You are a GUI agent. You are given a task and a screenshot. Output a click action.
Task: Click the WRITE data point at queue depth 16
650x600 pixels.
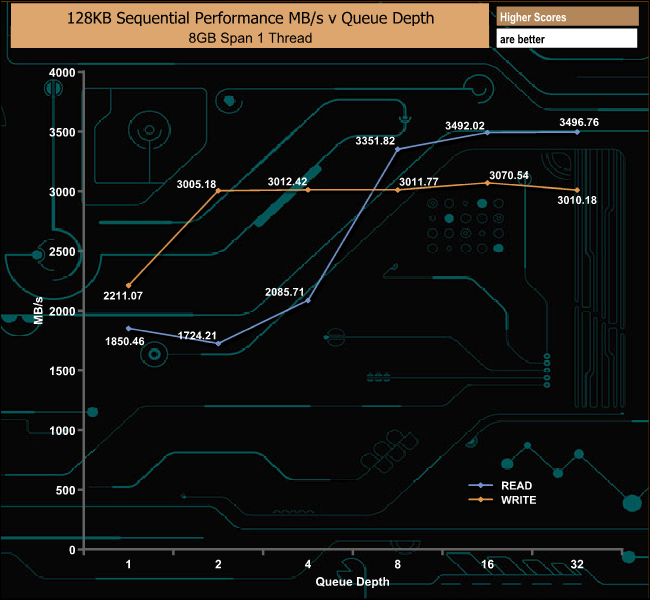pyautogui.click(x=488, y=183)
